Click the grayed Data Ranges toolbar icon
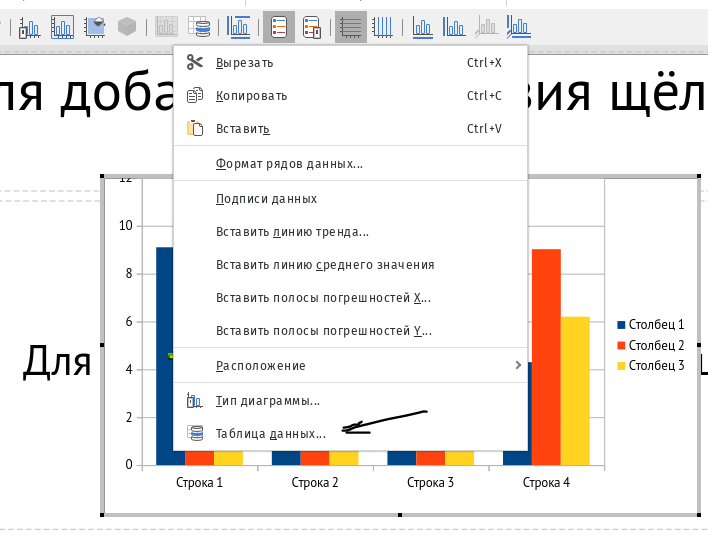Image resolution: width=708 pixels, height=551 pixels. [166, 27]
